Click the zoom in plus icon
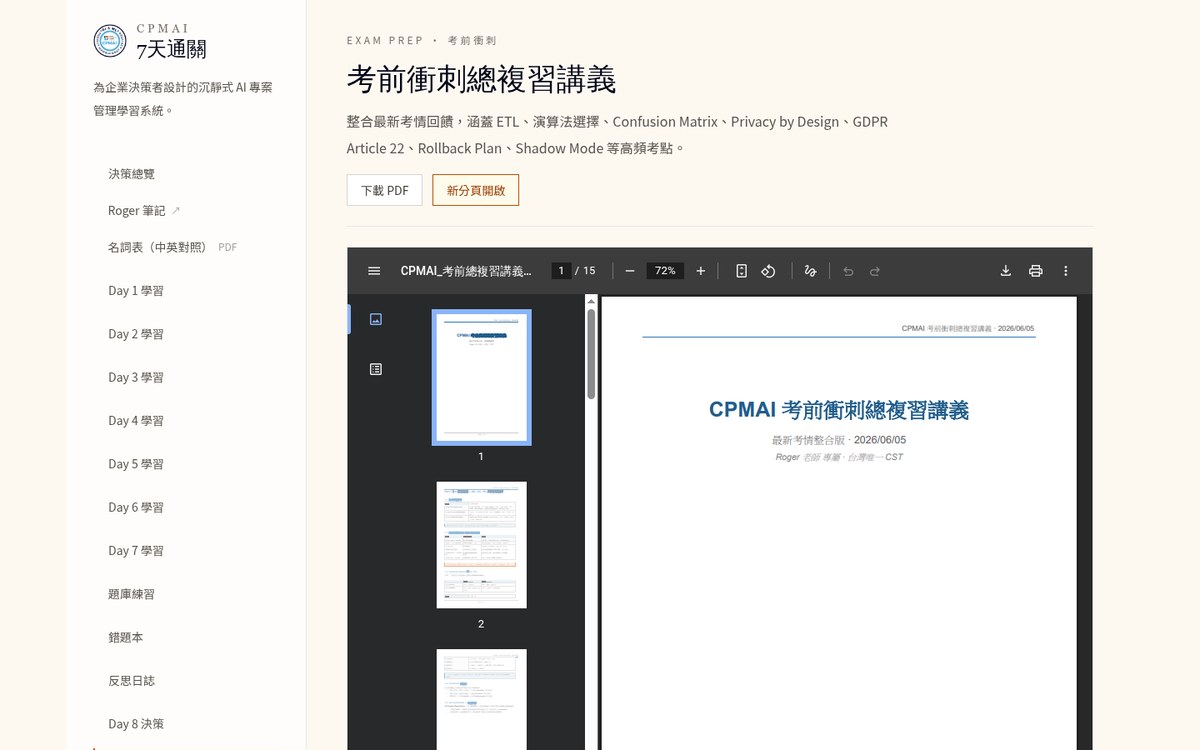Screen dimensions: 1200x750 [x=701, y=271]
